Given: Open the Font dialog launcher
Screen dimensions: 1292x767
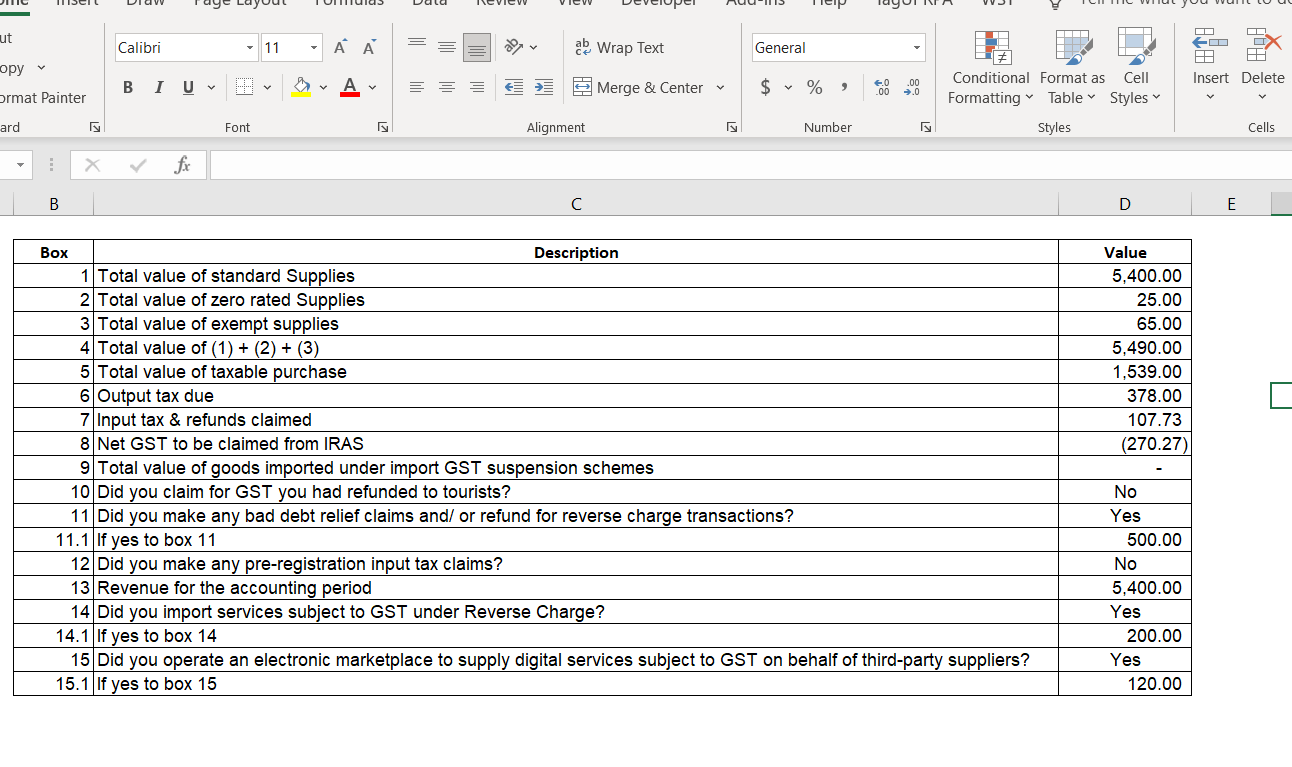Looking at the screenshot, I should (382, 128).
